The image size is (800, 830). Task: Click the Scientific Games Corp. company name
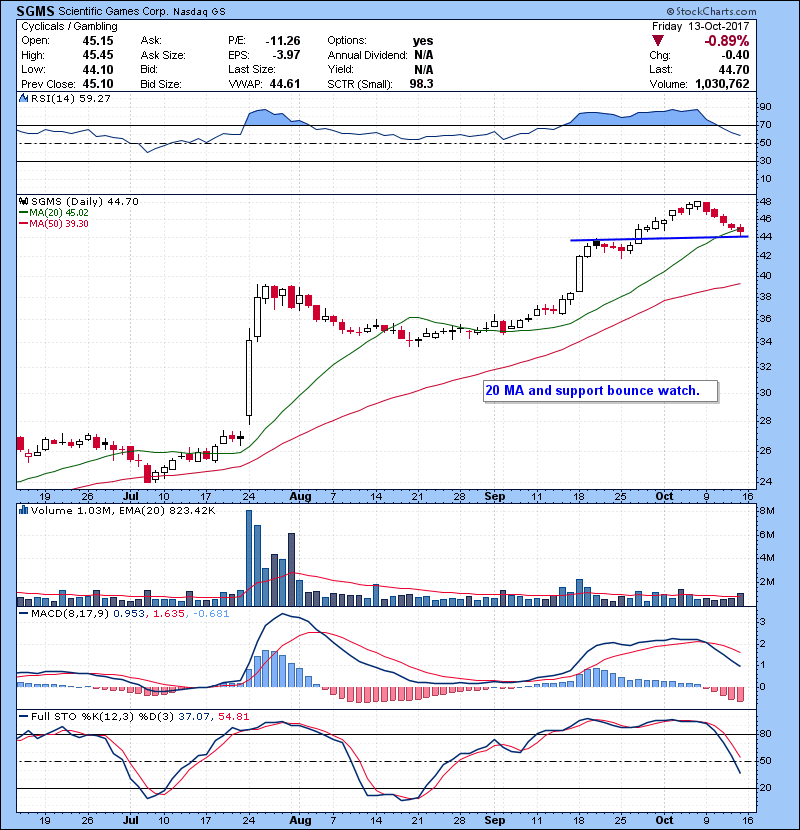(x=113, y=12)
